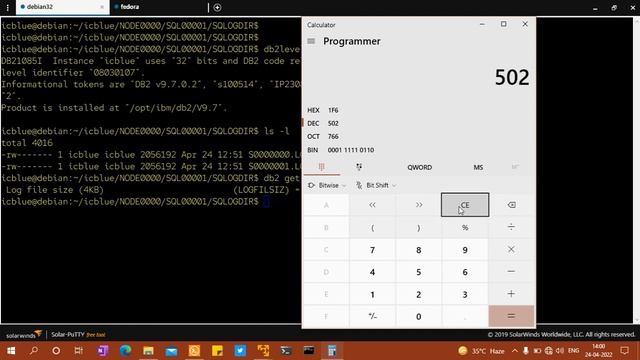The image size is (640, 360).
Task: Click the backspace delete icon key
Action: click(511, 205)
